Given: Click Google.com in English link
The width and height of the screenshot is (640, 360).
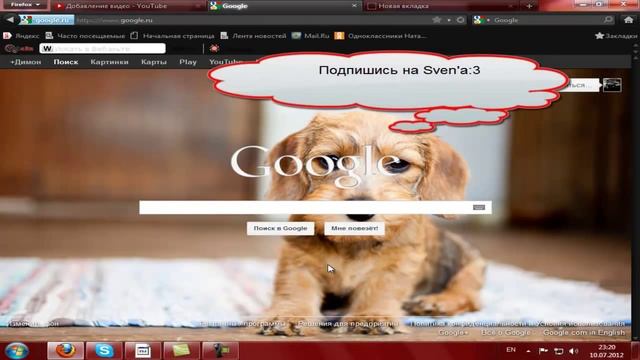Looking at the screenshot, I should [584, 333].
